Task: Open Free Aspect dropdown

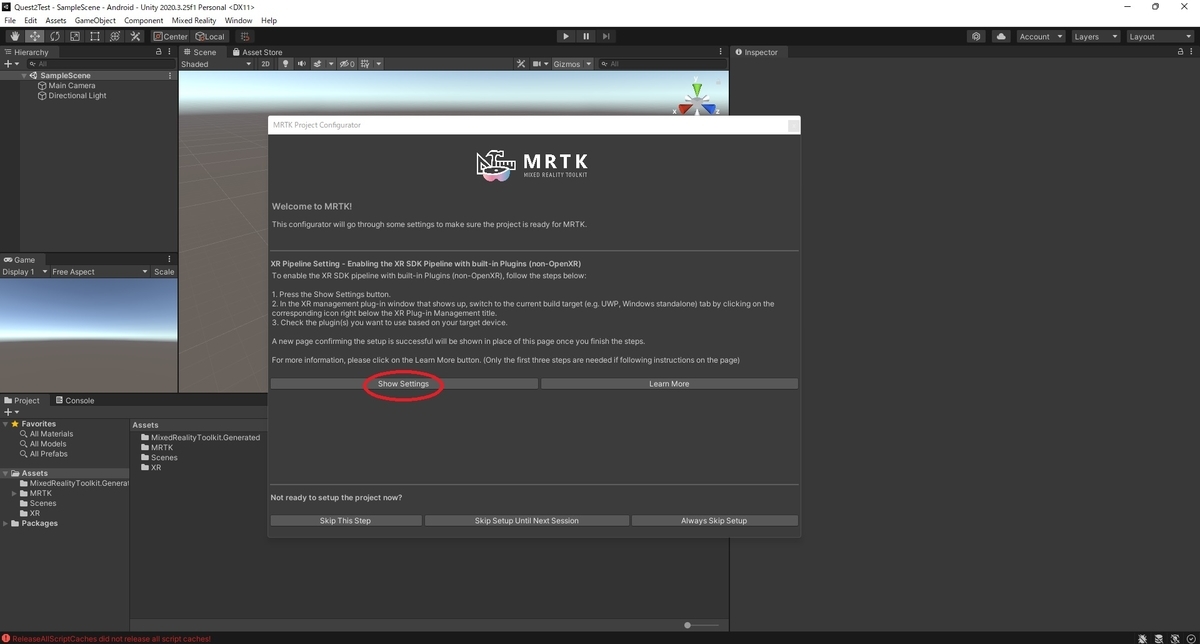Action: pyautogui.click(x=99, y=272)
